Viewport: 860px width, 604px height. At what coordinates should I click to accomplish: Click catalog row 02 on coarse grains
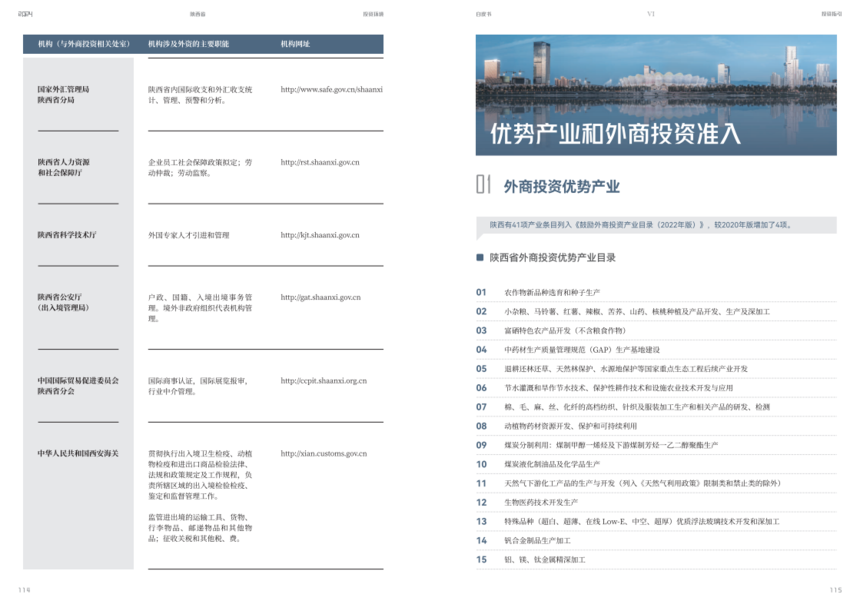(656, 312)
